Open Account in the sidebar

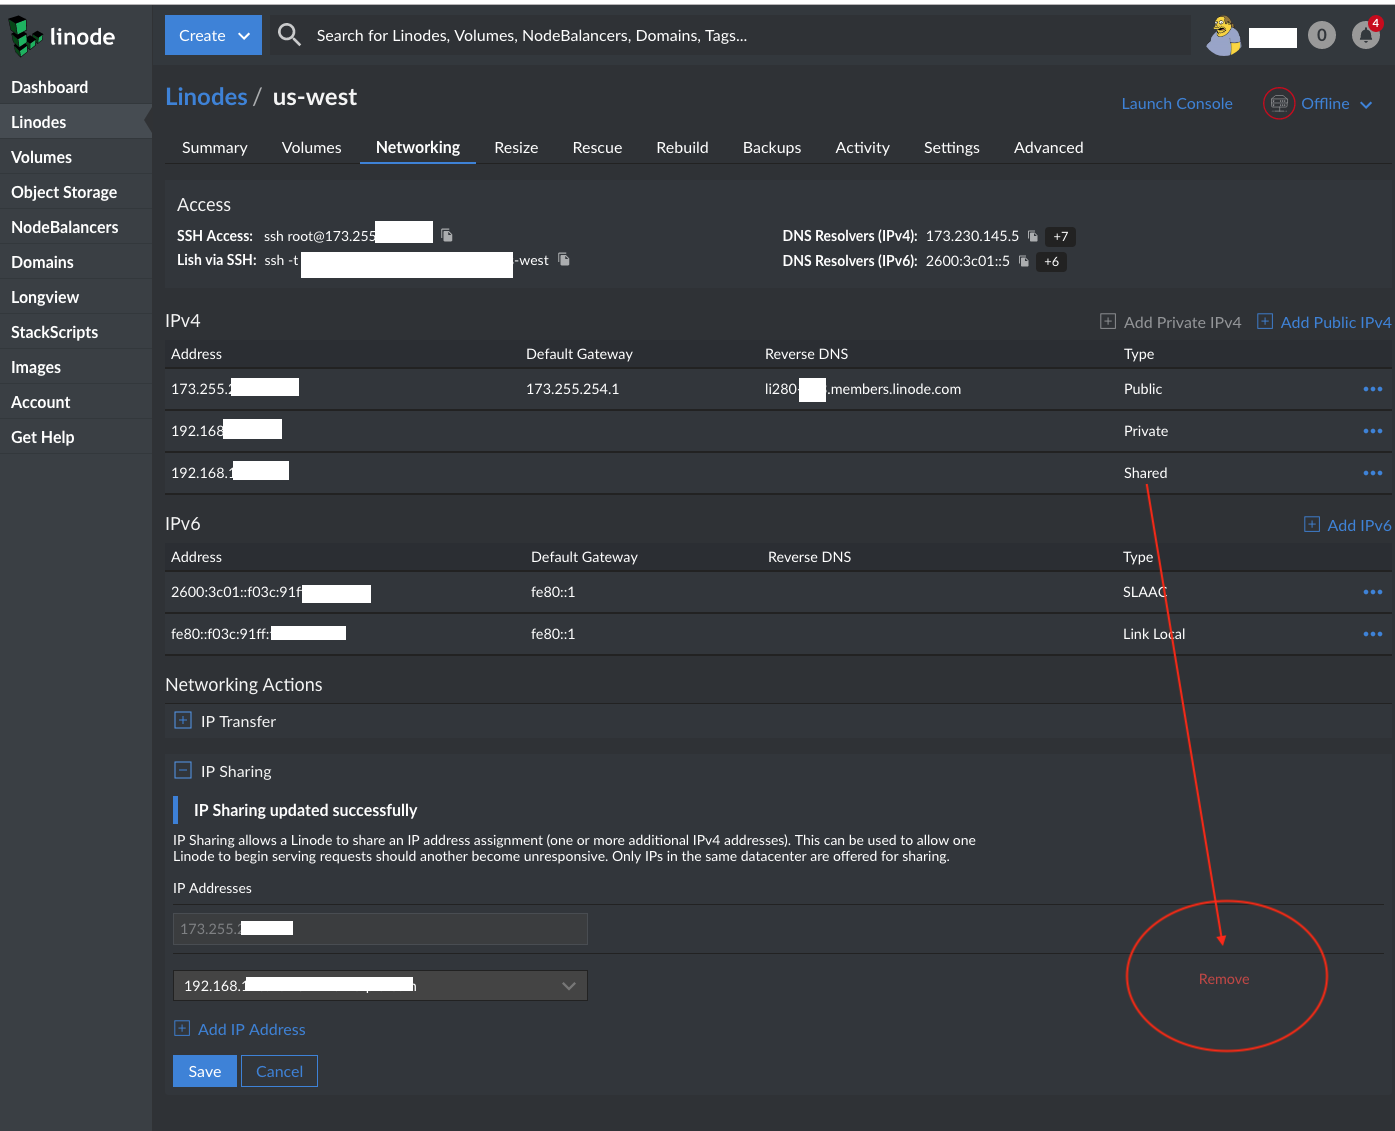[x=76, y=402]
